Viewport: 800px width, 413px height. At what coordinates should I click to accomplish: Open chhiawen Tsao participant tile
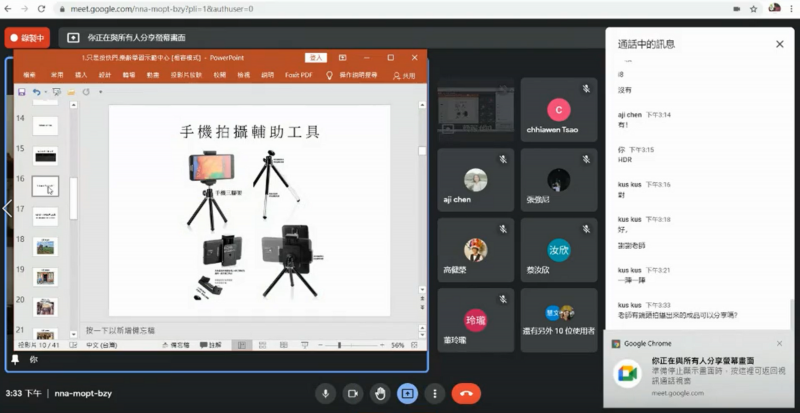coord(559,111)
